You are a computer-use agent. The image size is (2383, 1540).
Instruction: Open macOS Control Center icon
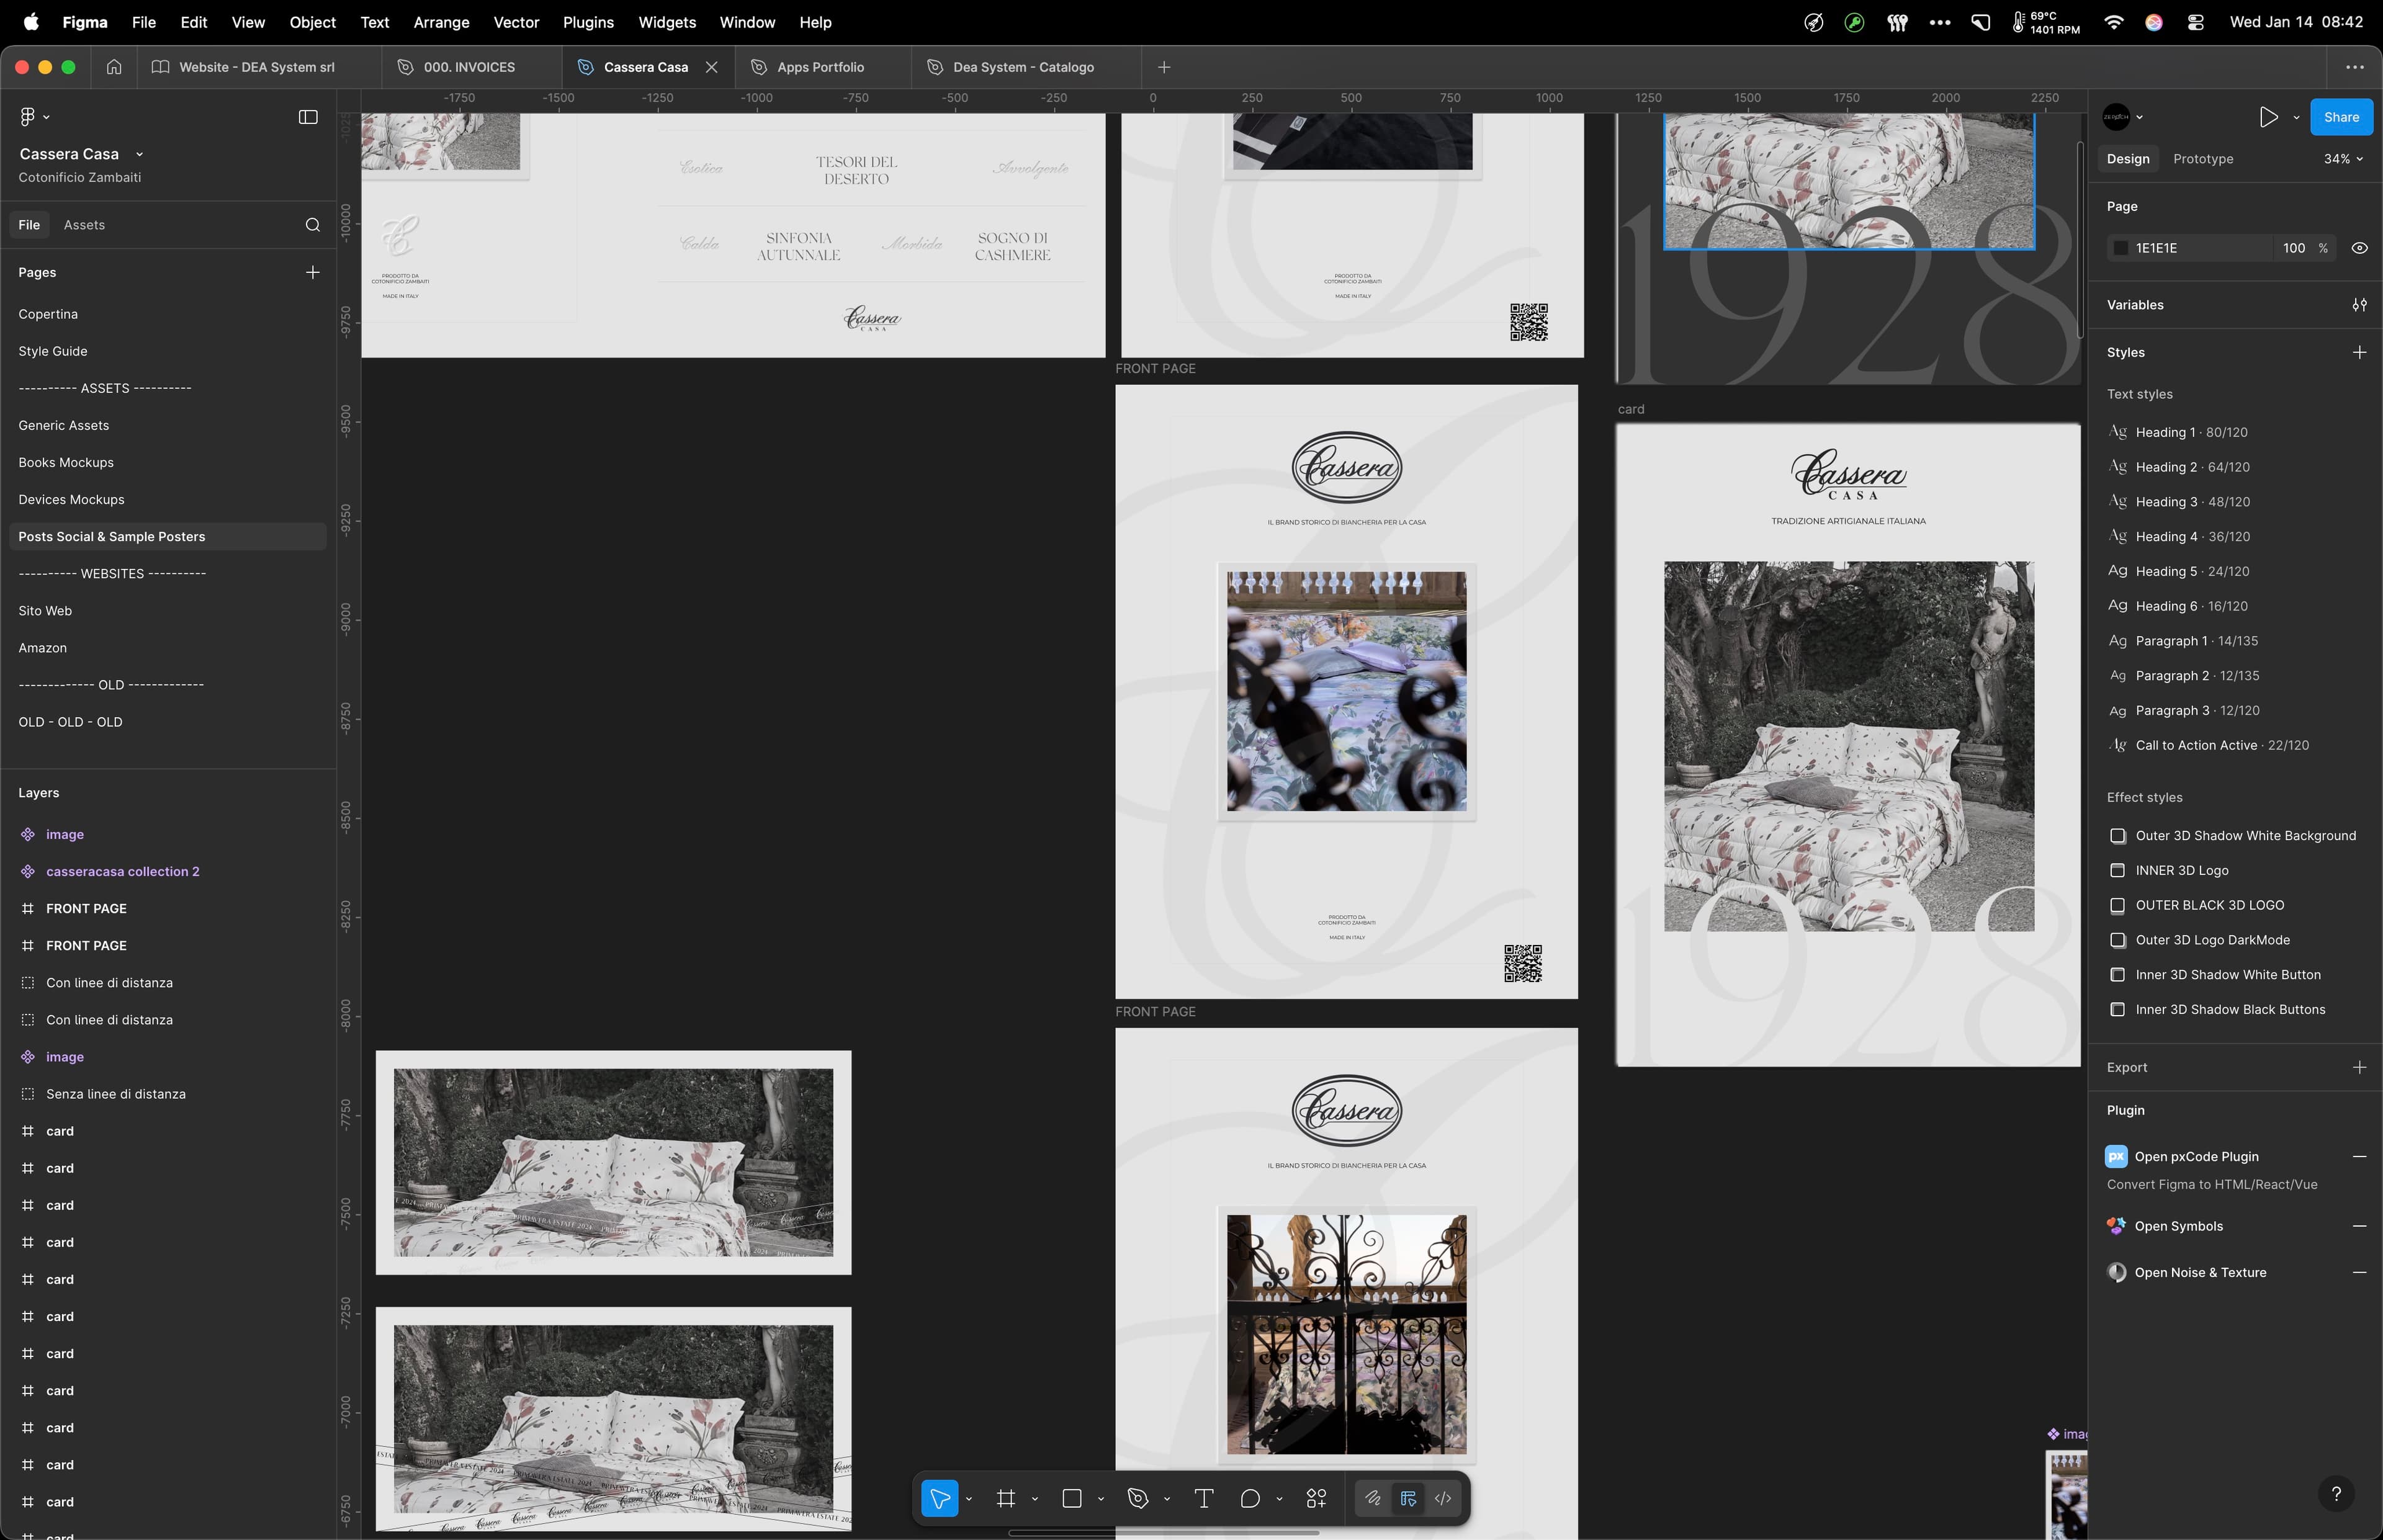2196,22
